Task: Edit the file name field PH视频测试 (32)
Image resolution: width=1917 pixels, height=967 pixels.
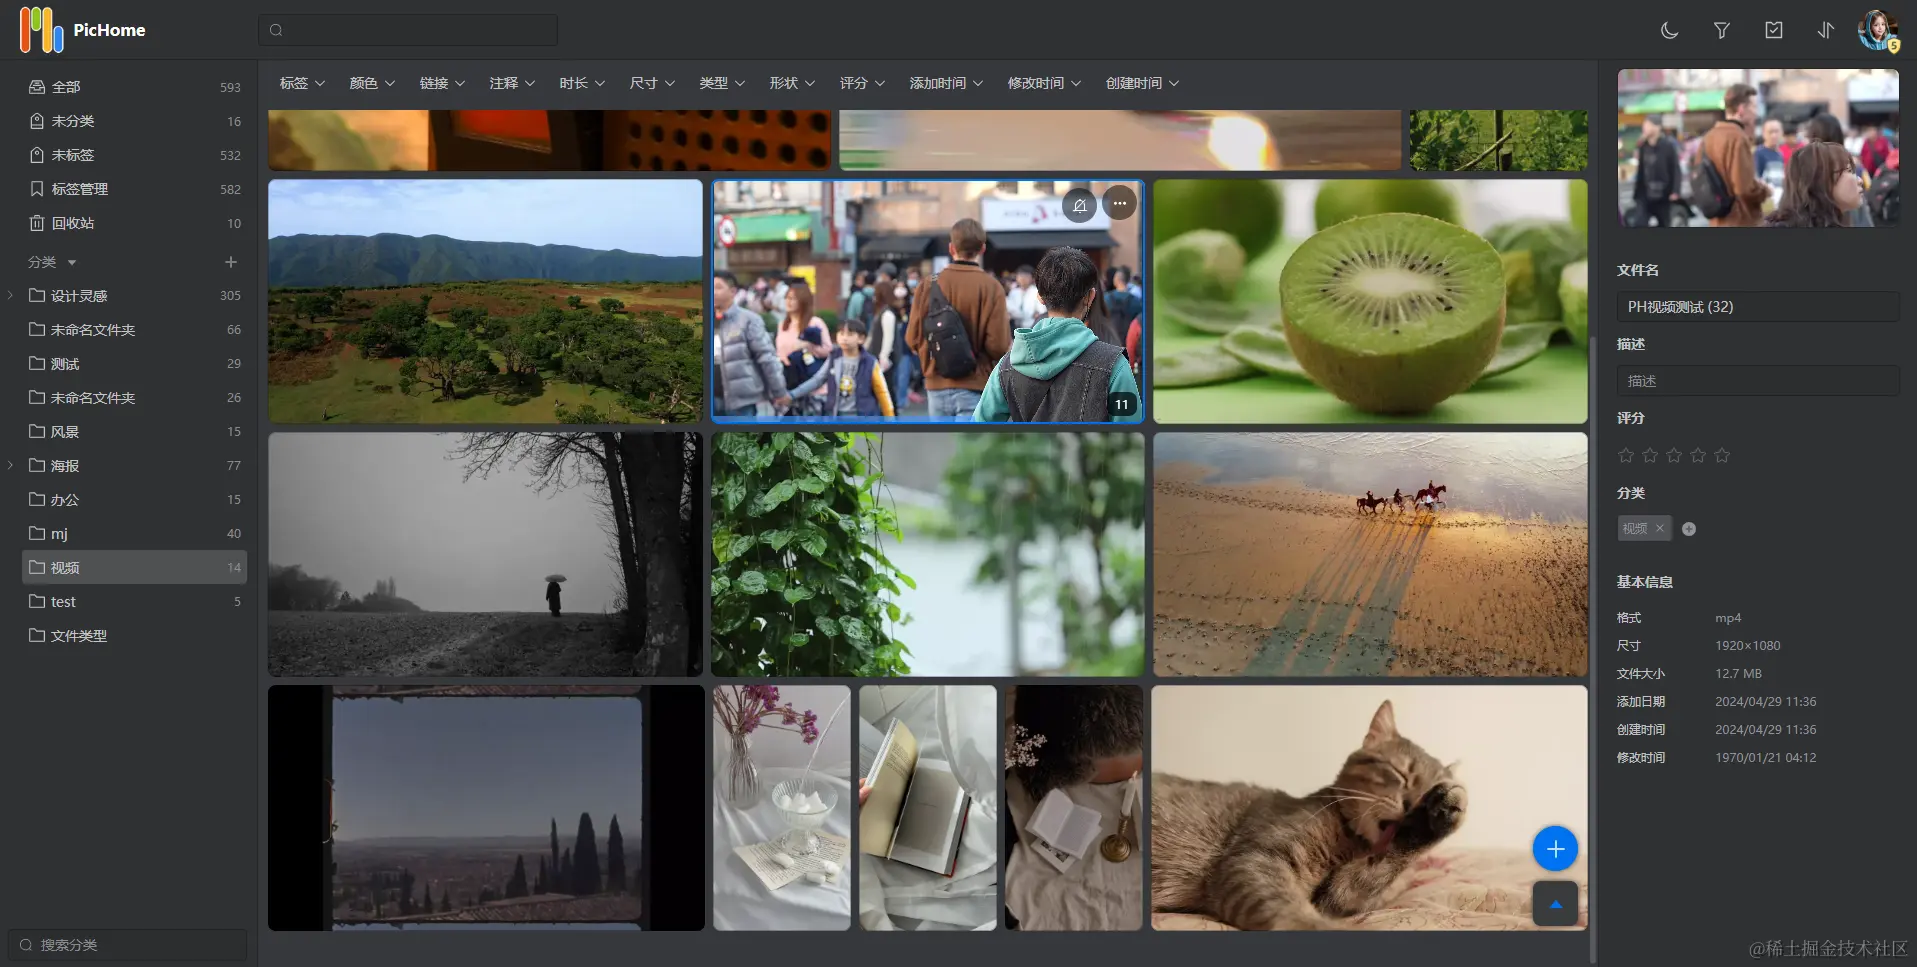Action: (x=1757, y=307)
